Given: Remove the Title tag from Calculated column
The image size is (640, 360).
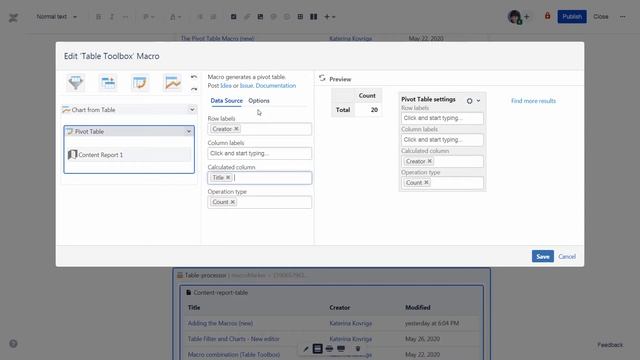Looking at the screenshot, I should pyautogui.click(x=228, y=178).
